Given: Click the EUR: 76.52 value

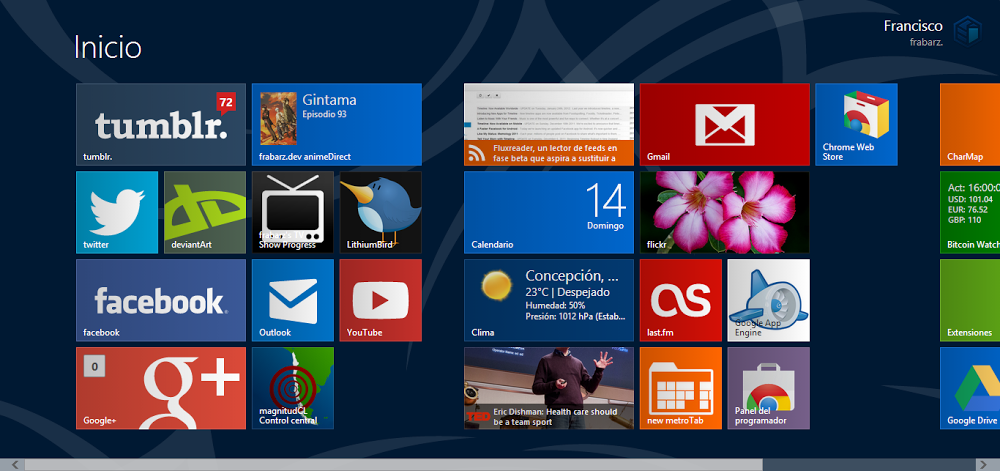Looking at the screenshot, I should click(967, 210).
